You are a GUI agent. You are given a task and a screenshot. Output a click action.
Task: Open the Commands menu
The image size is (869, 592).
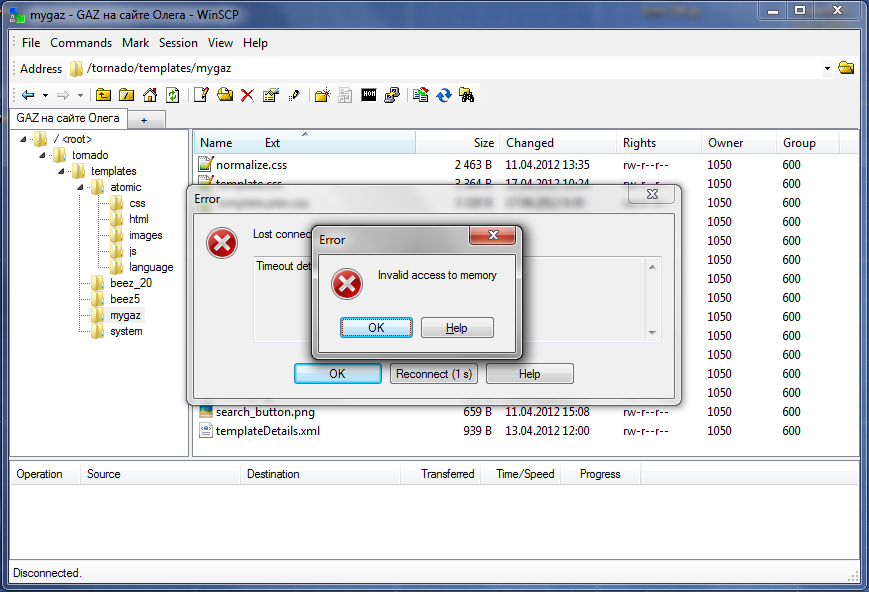coord(81,43)
